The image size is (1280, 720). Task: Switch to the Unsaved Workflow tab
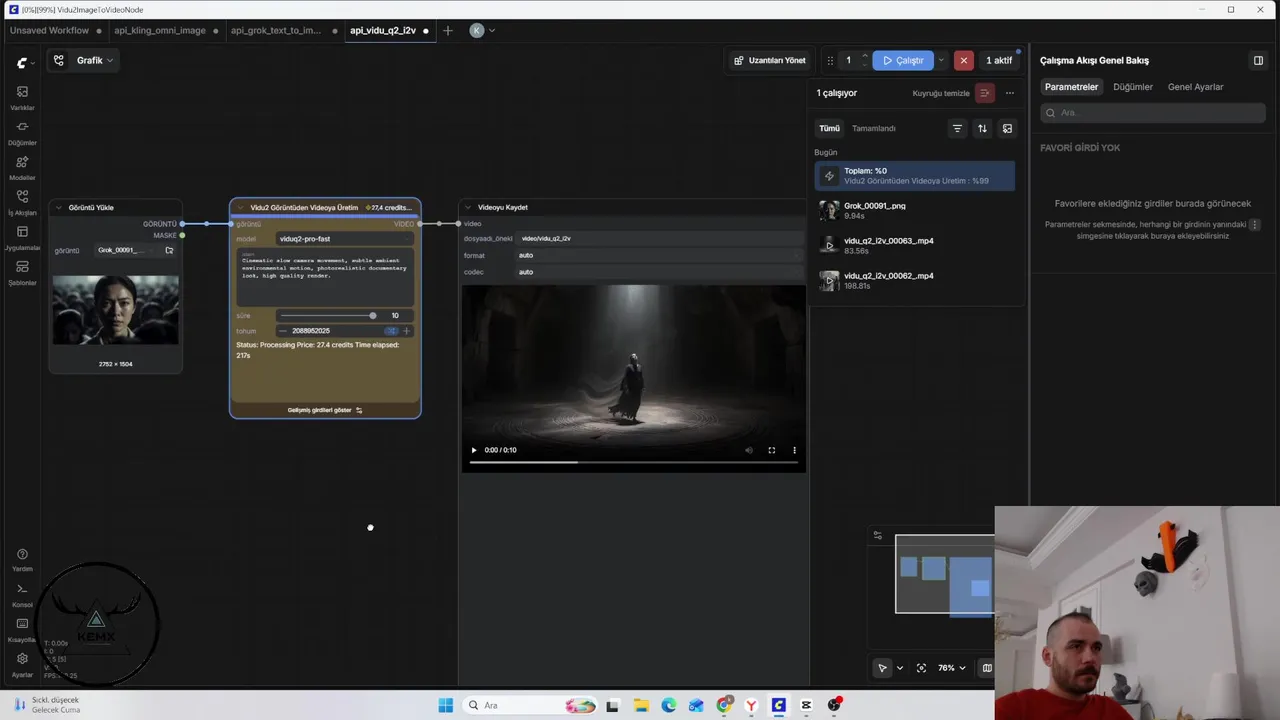(x=50, y=31)
